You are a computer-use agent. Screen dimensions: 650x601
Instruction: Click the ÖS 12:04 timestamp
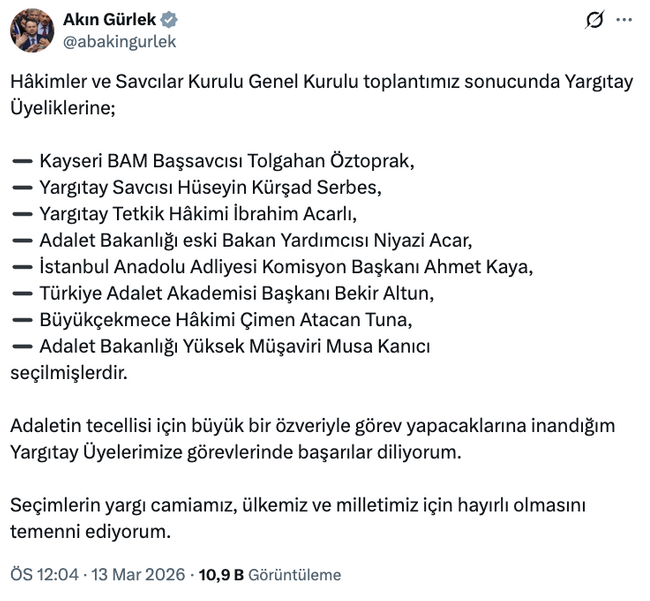[44, 575]
